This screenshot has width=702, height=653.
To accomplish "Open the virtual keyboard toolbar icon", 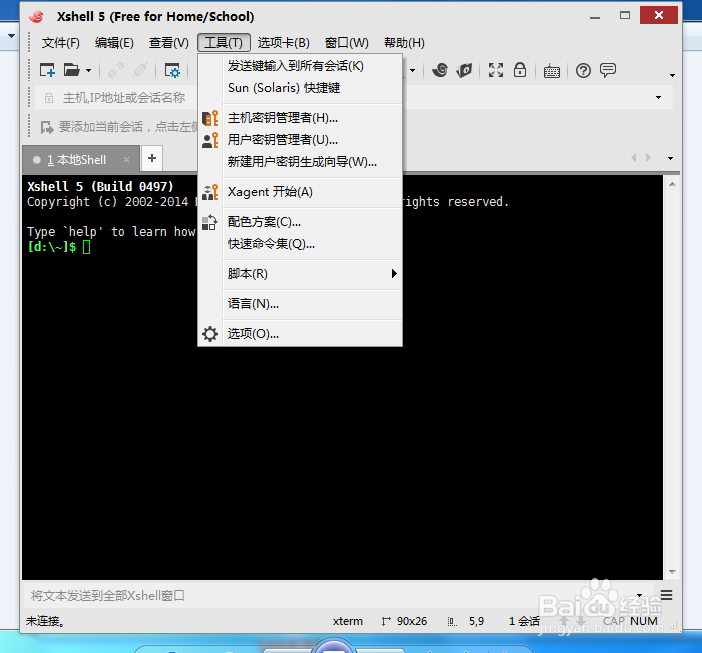I will coord(552,71).
